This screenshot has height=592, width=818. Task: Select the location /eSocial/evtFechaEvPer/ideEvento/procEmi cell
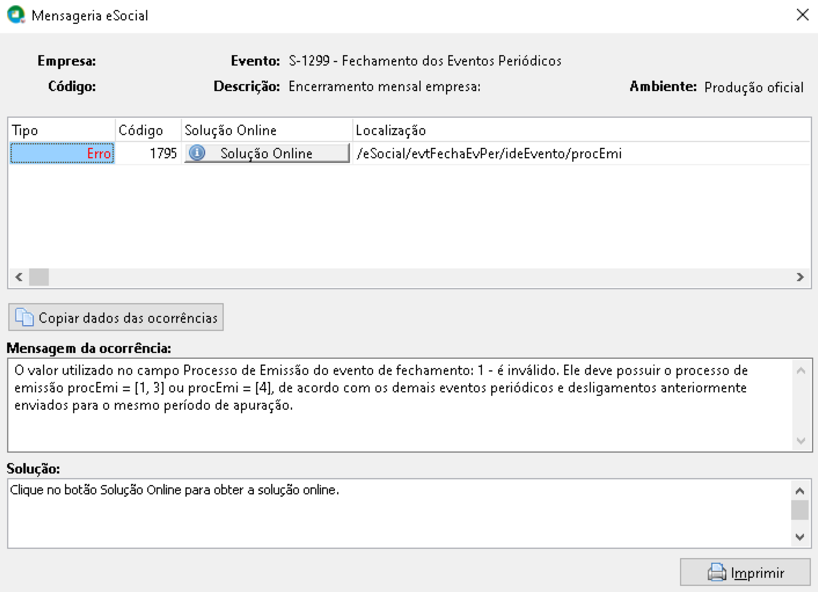pos(581,153)
